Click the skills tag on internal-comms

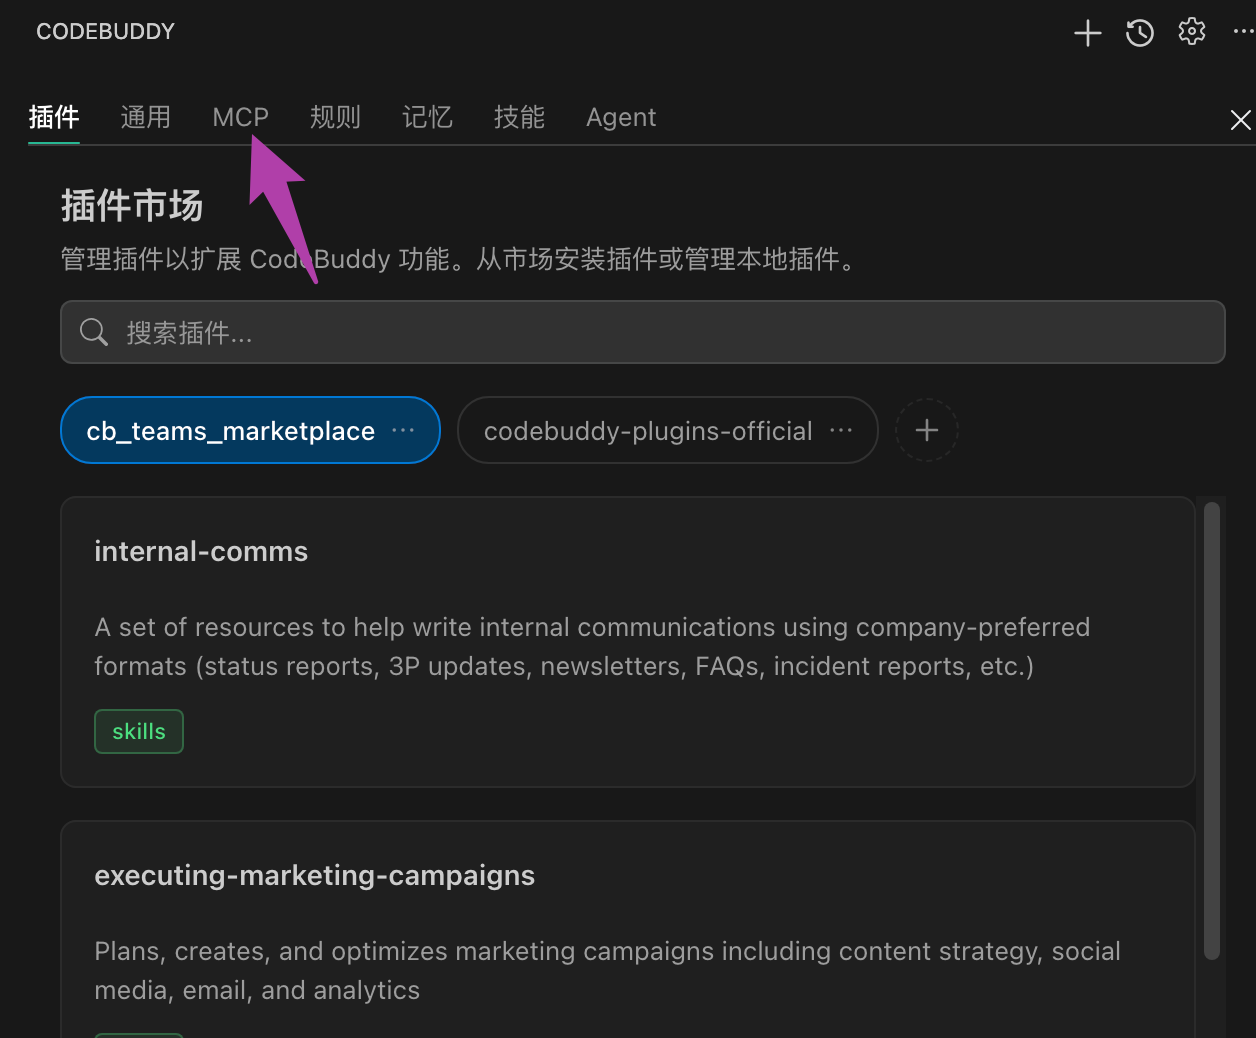(139, 731)
